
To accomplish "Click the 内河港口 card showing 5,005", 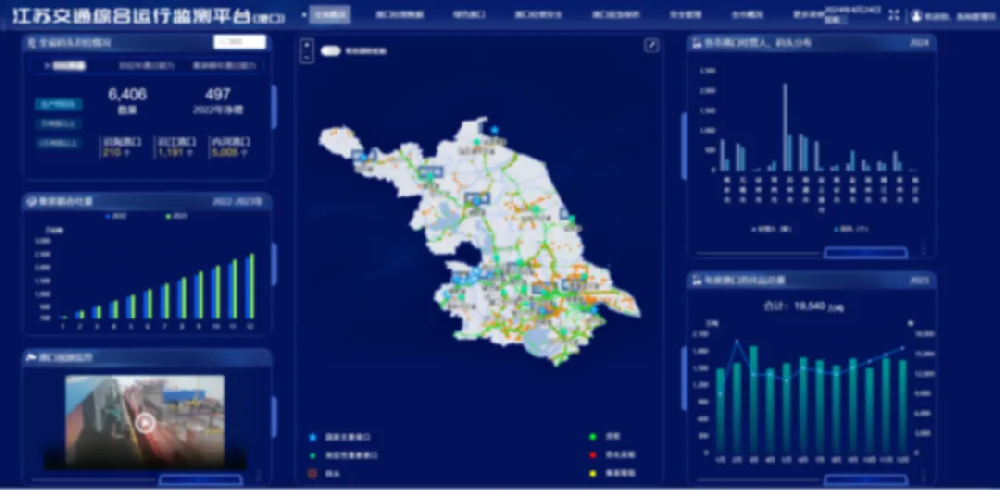I will (x=229, y=148).
